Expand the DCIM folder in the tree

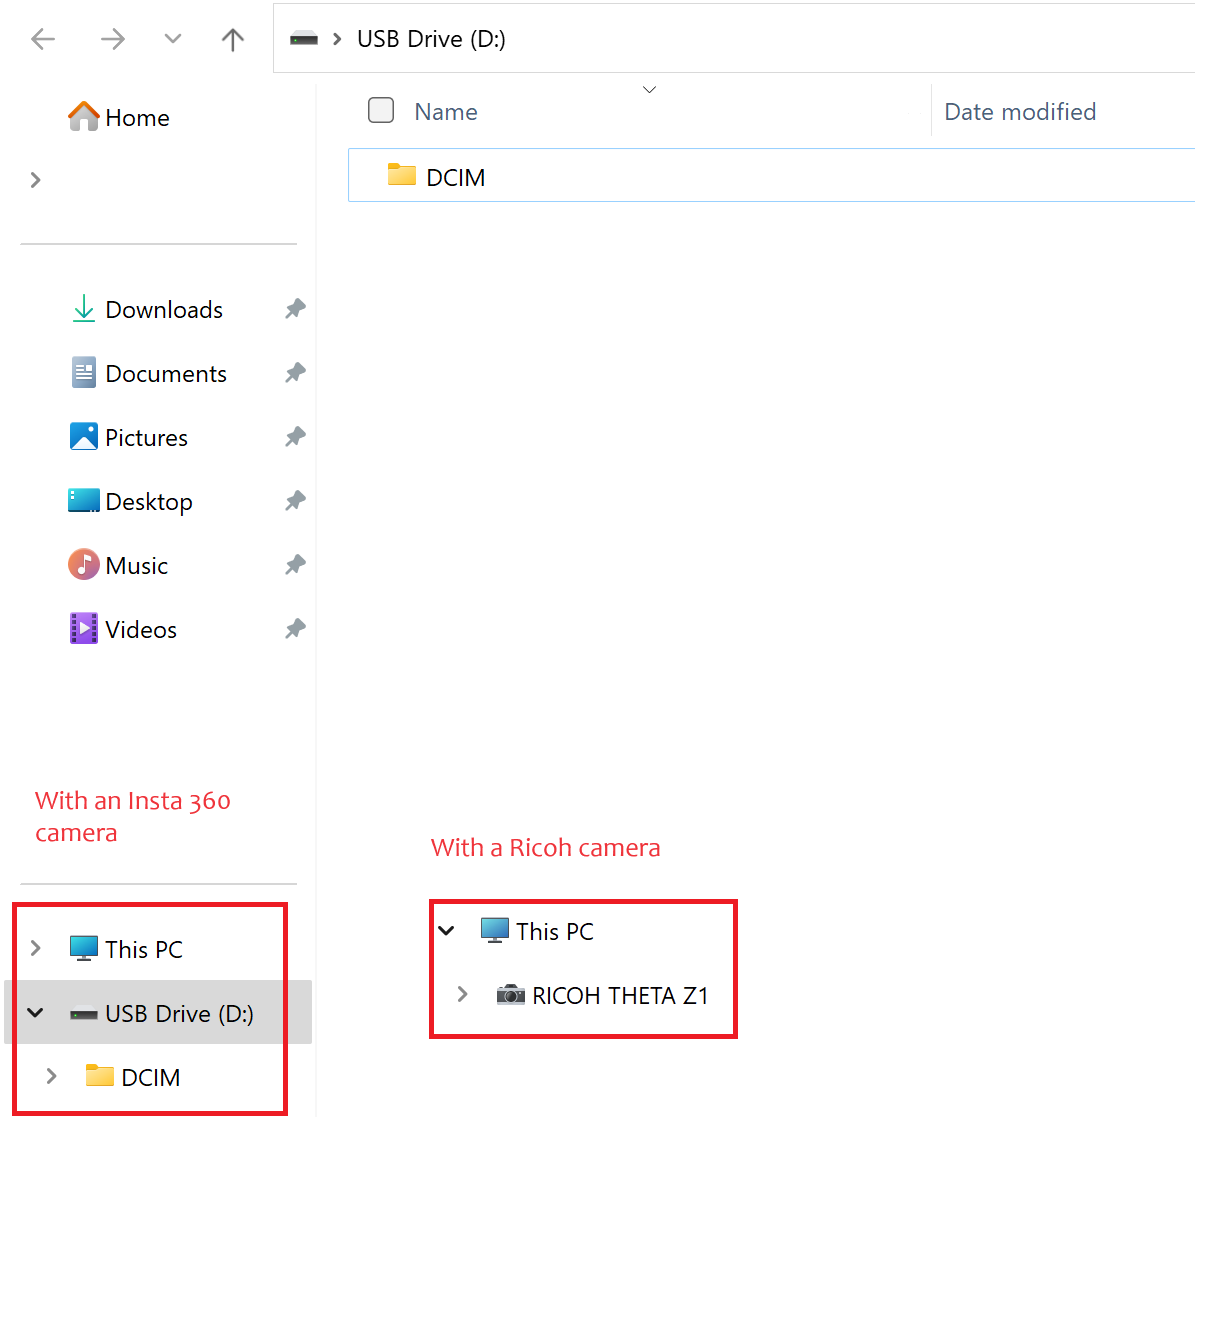(51, 1076)
